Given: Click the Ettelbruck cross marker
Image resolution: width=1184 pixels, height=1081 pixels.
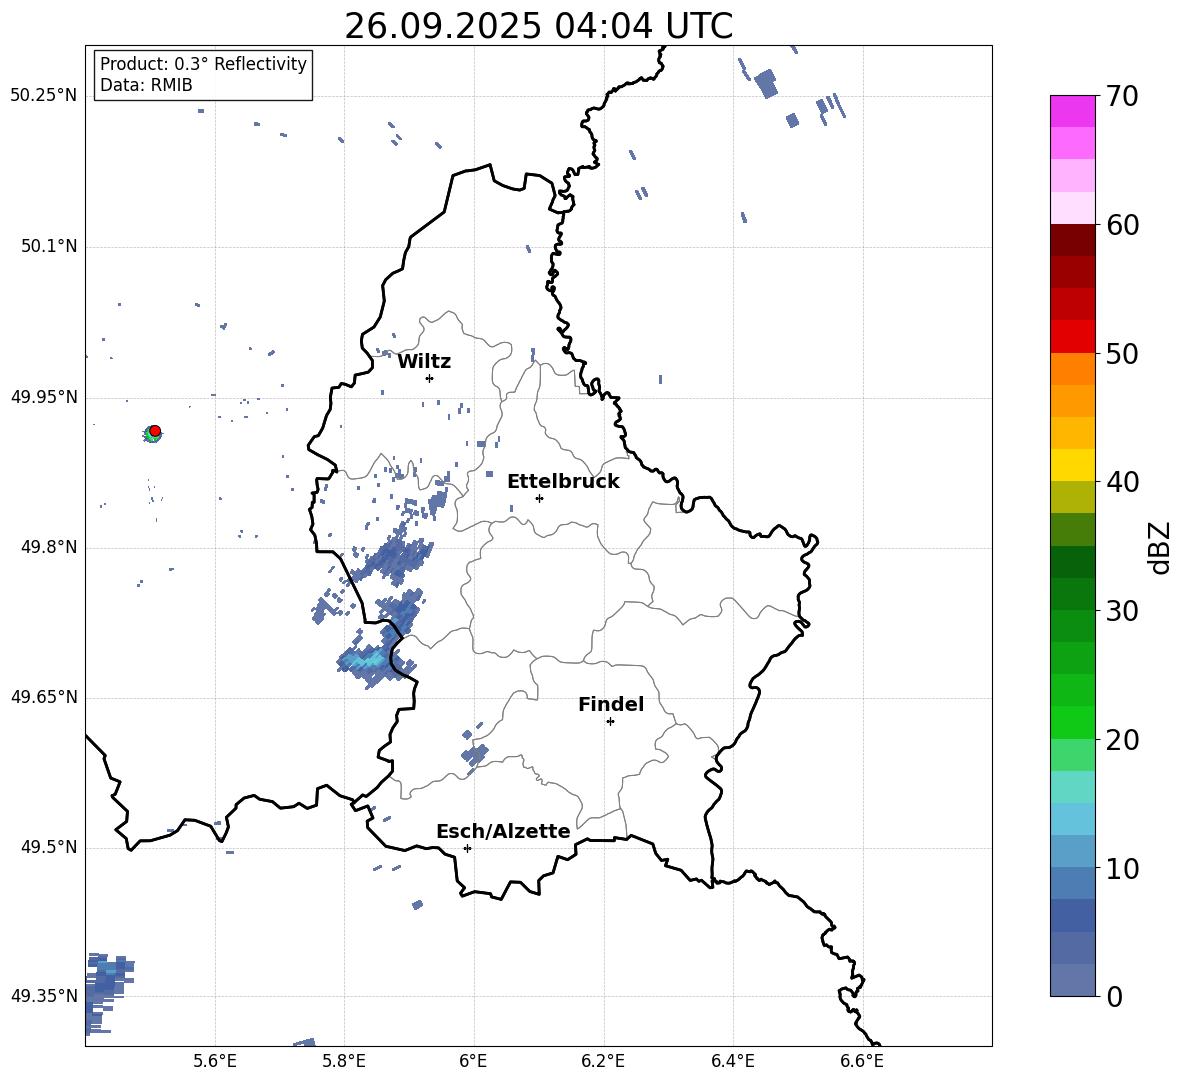Looking at the screenshot, I should [x=539, y=498].
